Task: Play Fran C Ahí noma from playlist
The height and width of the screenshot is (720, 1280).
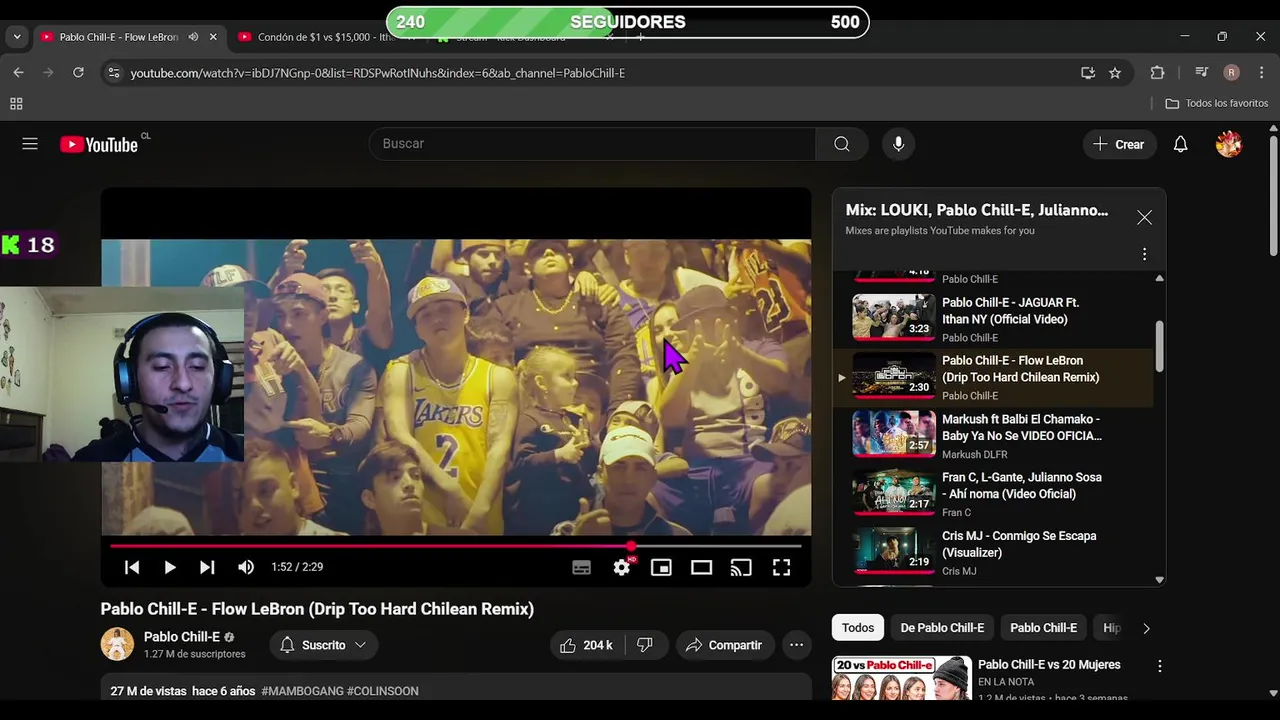Action: click(x=992, y=494)
